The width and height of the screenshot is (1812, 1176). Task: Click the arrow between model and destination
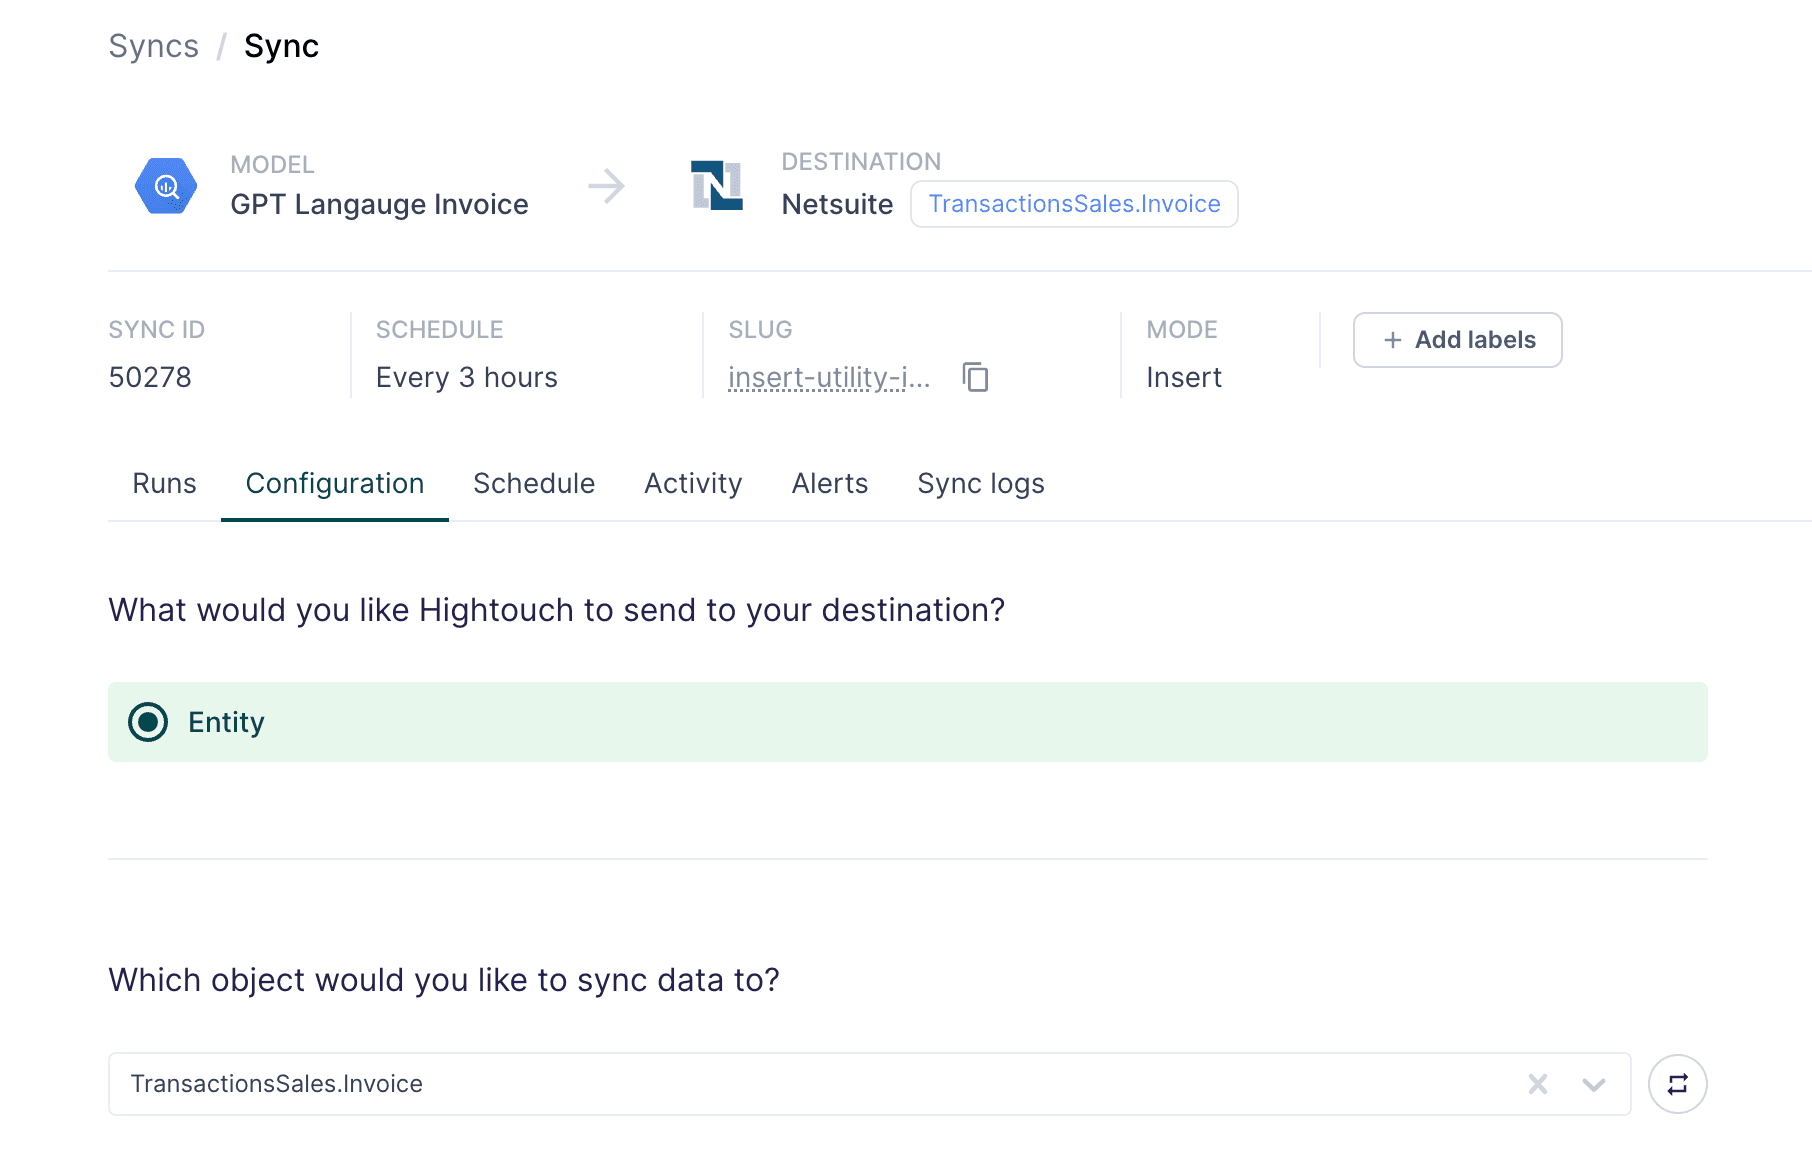607,186
